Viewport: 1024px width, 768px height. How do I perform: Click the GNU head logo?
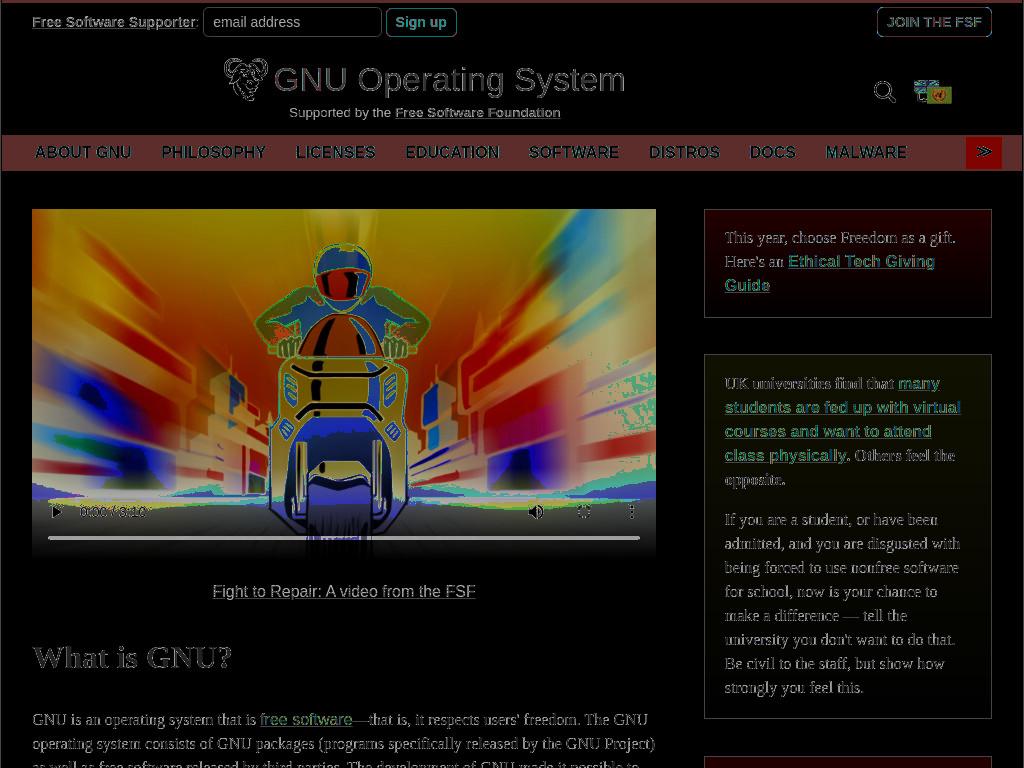pyautogui.click(x=246, y=80)
